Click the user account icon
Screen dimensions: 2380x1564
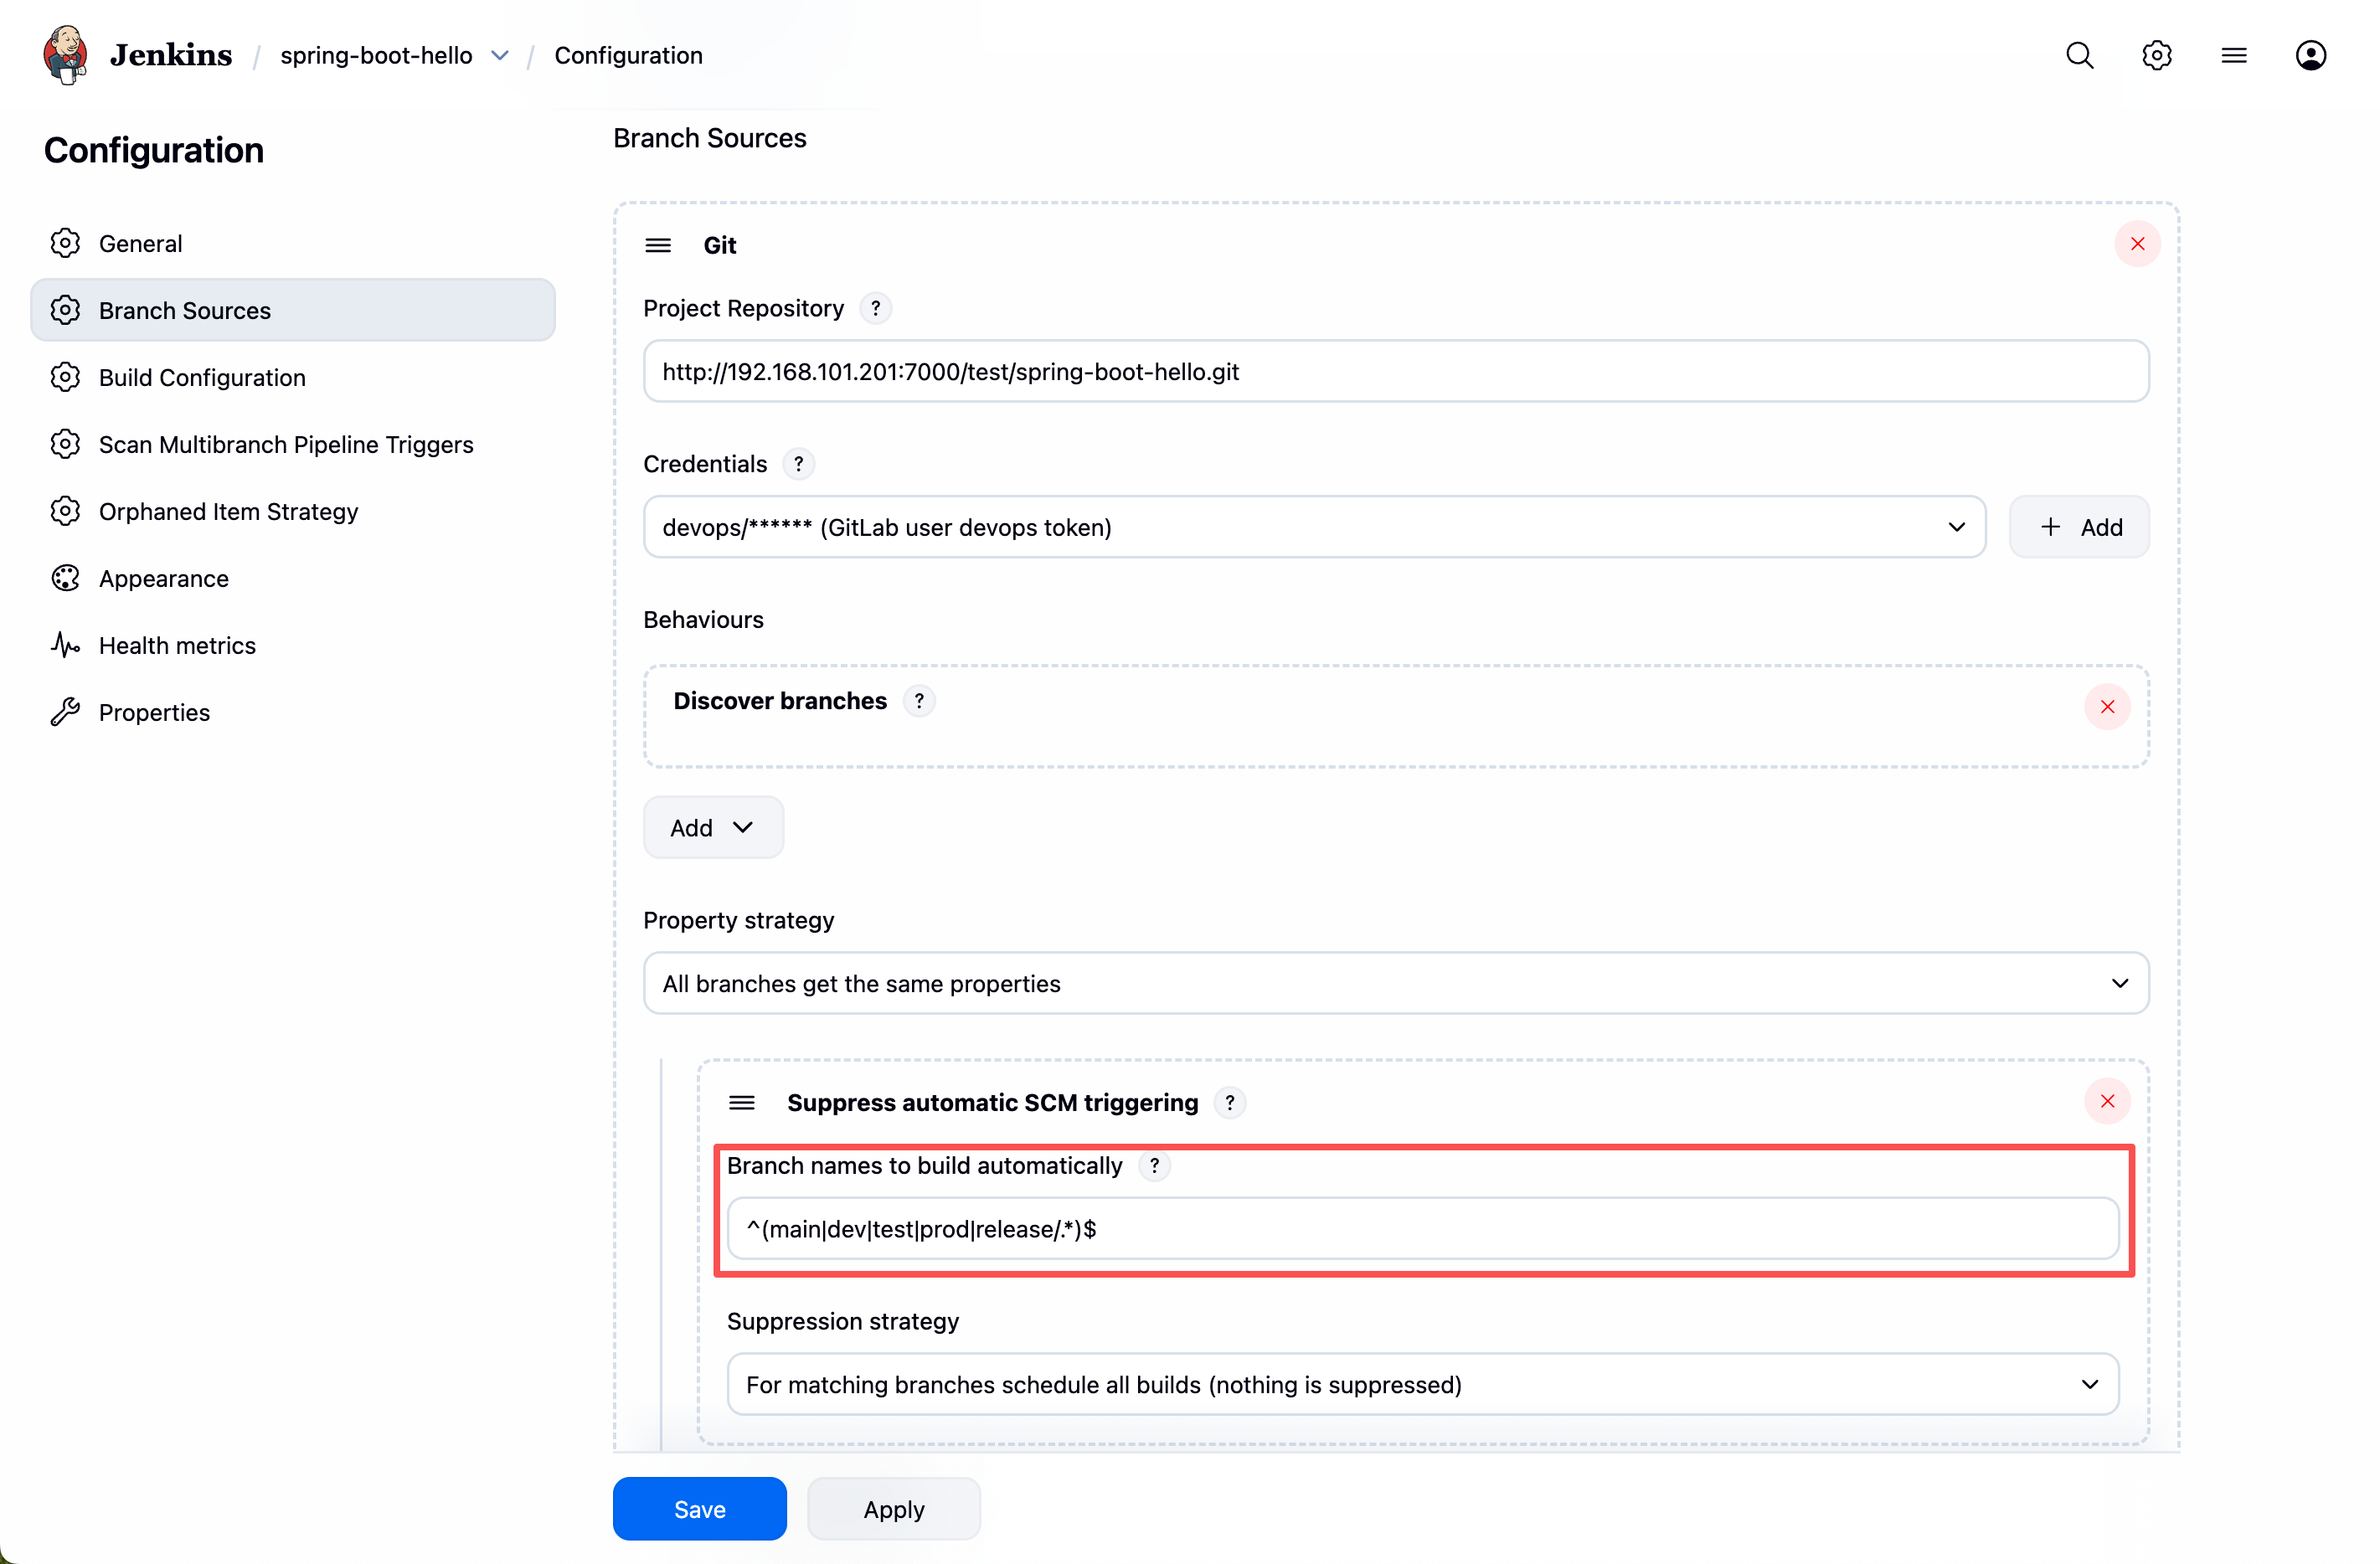[x=2310, y=55]
